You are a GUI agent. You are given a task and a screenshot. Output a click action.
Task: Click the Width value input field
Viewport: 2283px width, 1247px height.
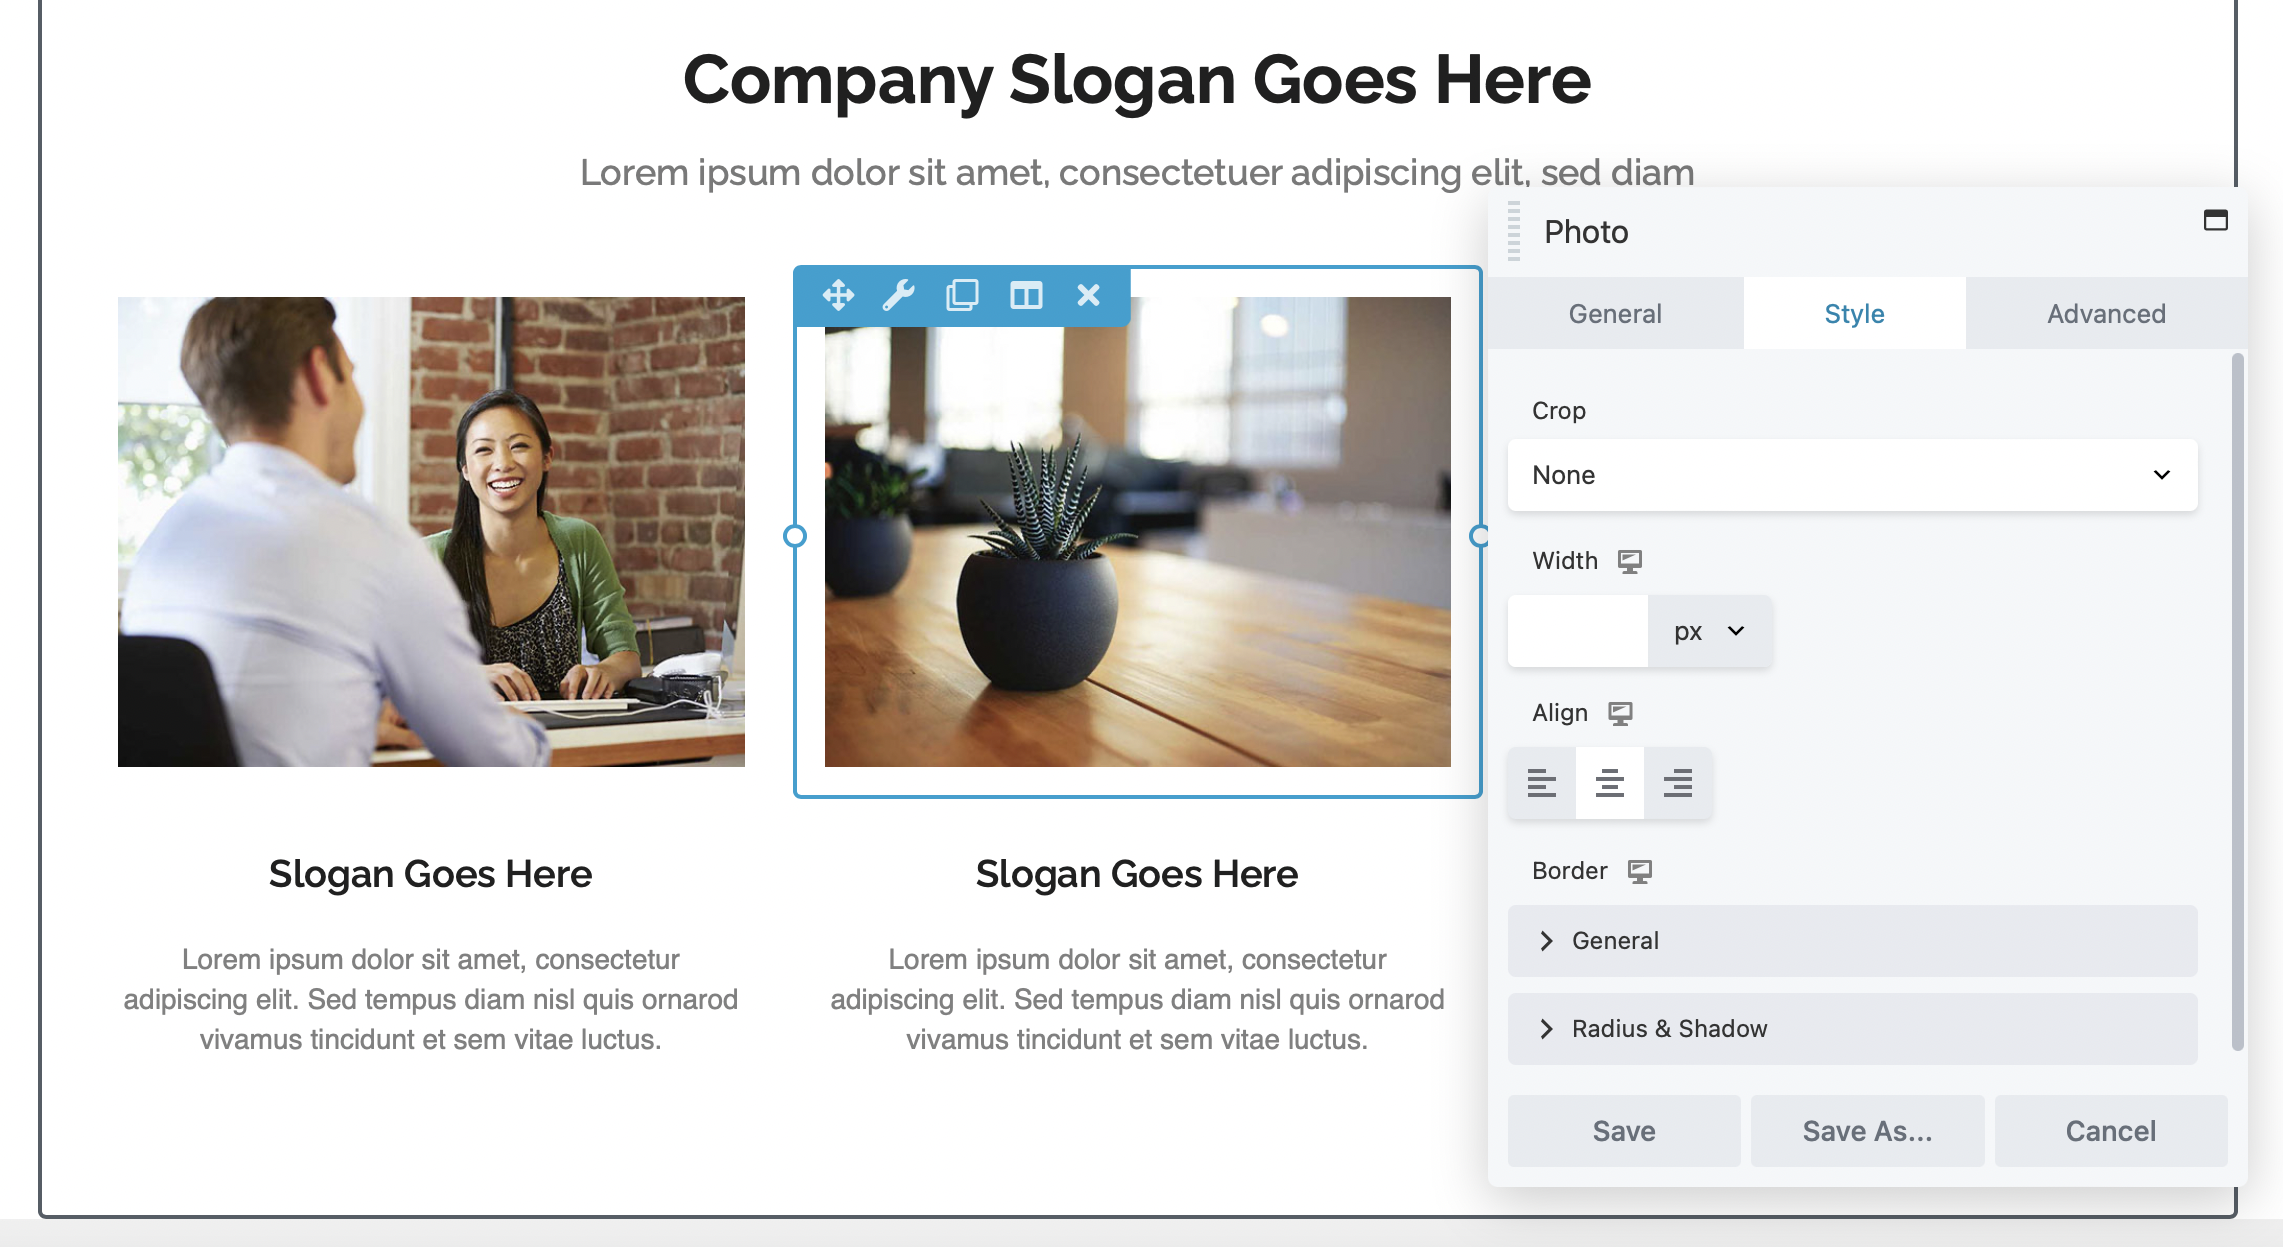click(x=1578, y=631)
